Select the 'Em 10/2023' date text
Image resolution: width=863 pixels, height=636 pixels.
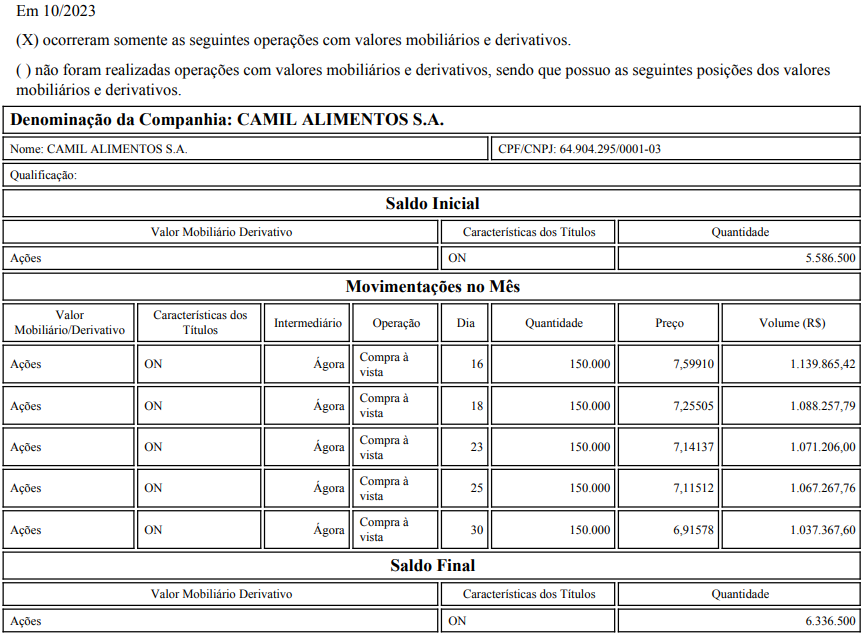[56, 10]
